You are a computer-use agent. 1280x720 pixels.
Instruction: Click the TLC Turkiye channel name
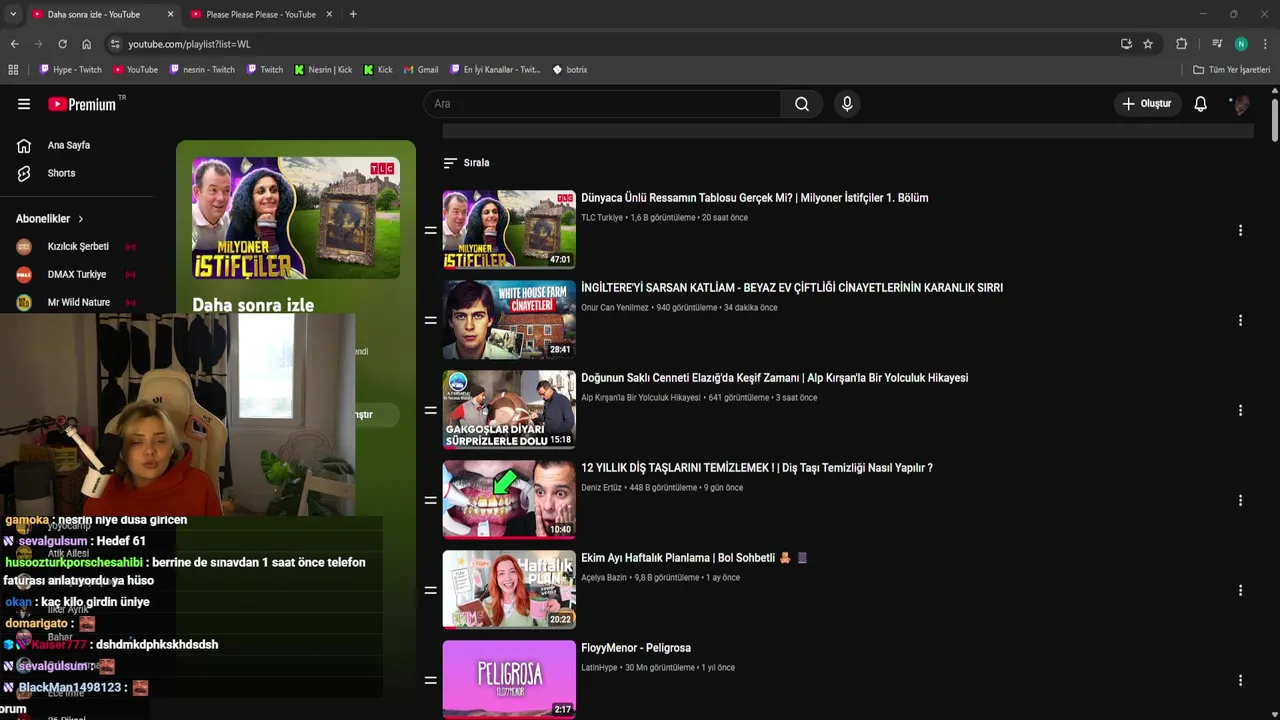click(x=602, y=218)
